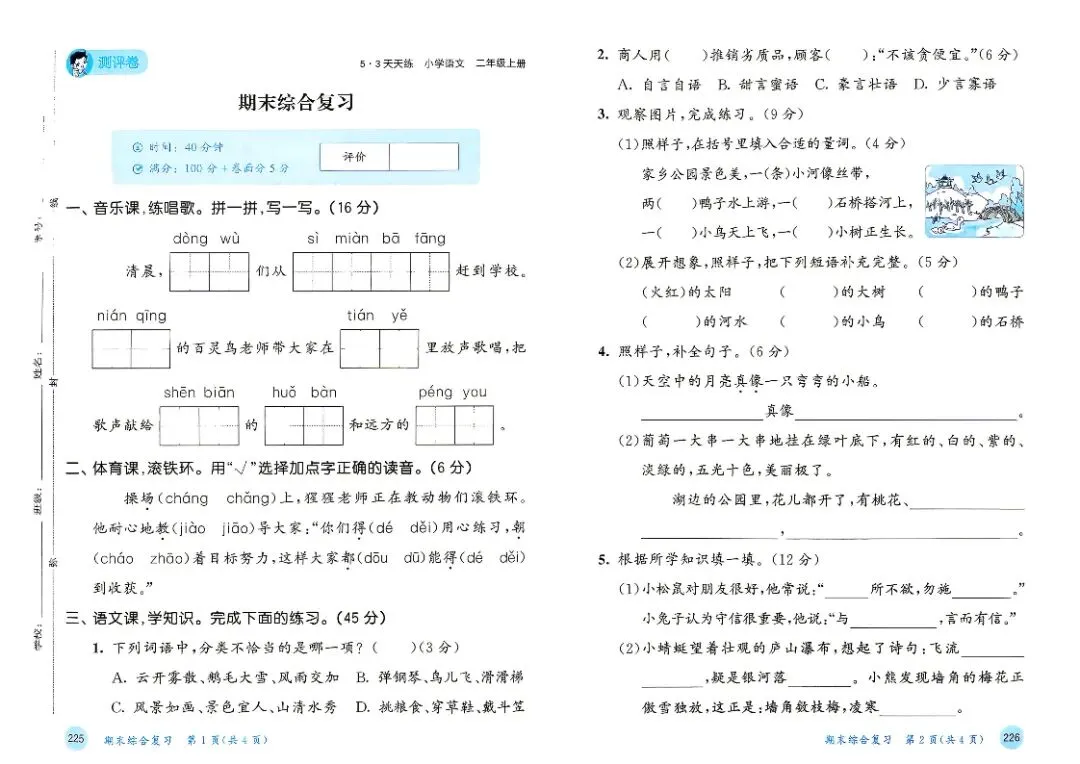Click the empty score box beside 评价
1080x764 pixels.
pos(424,157)
